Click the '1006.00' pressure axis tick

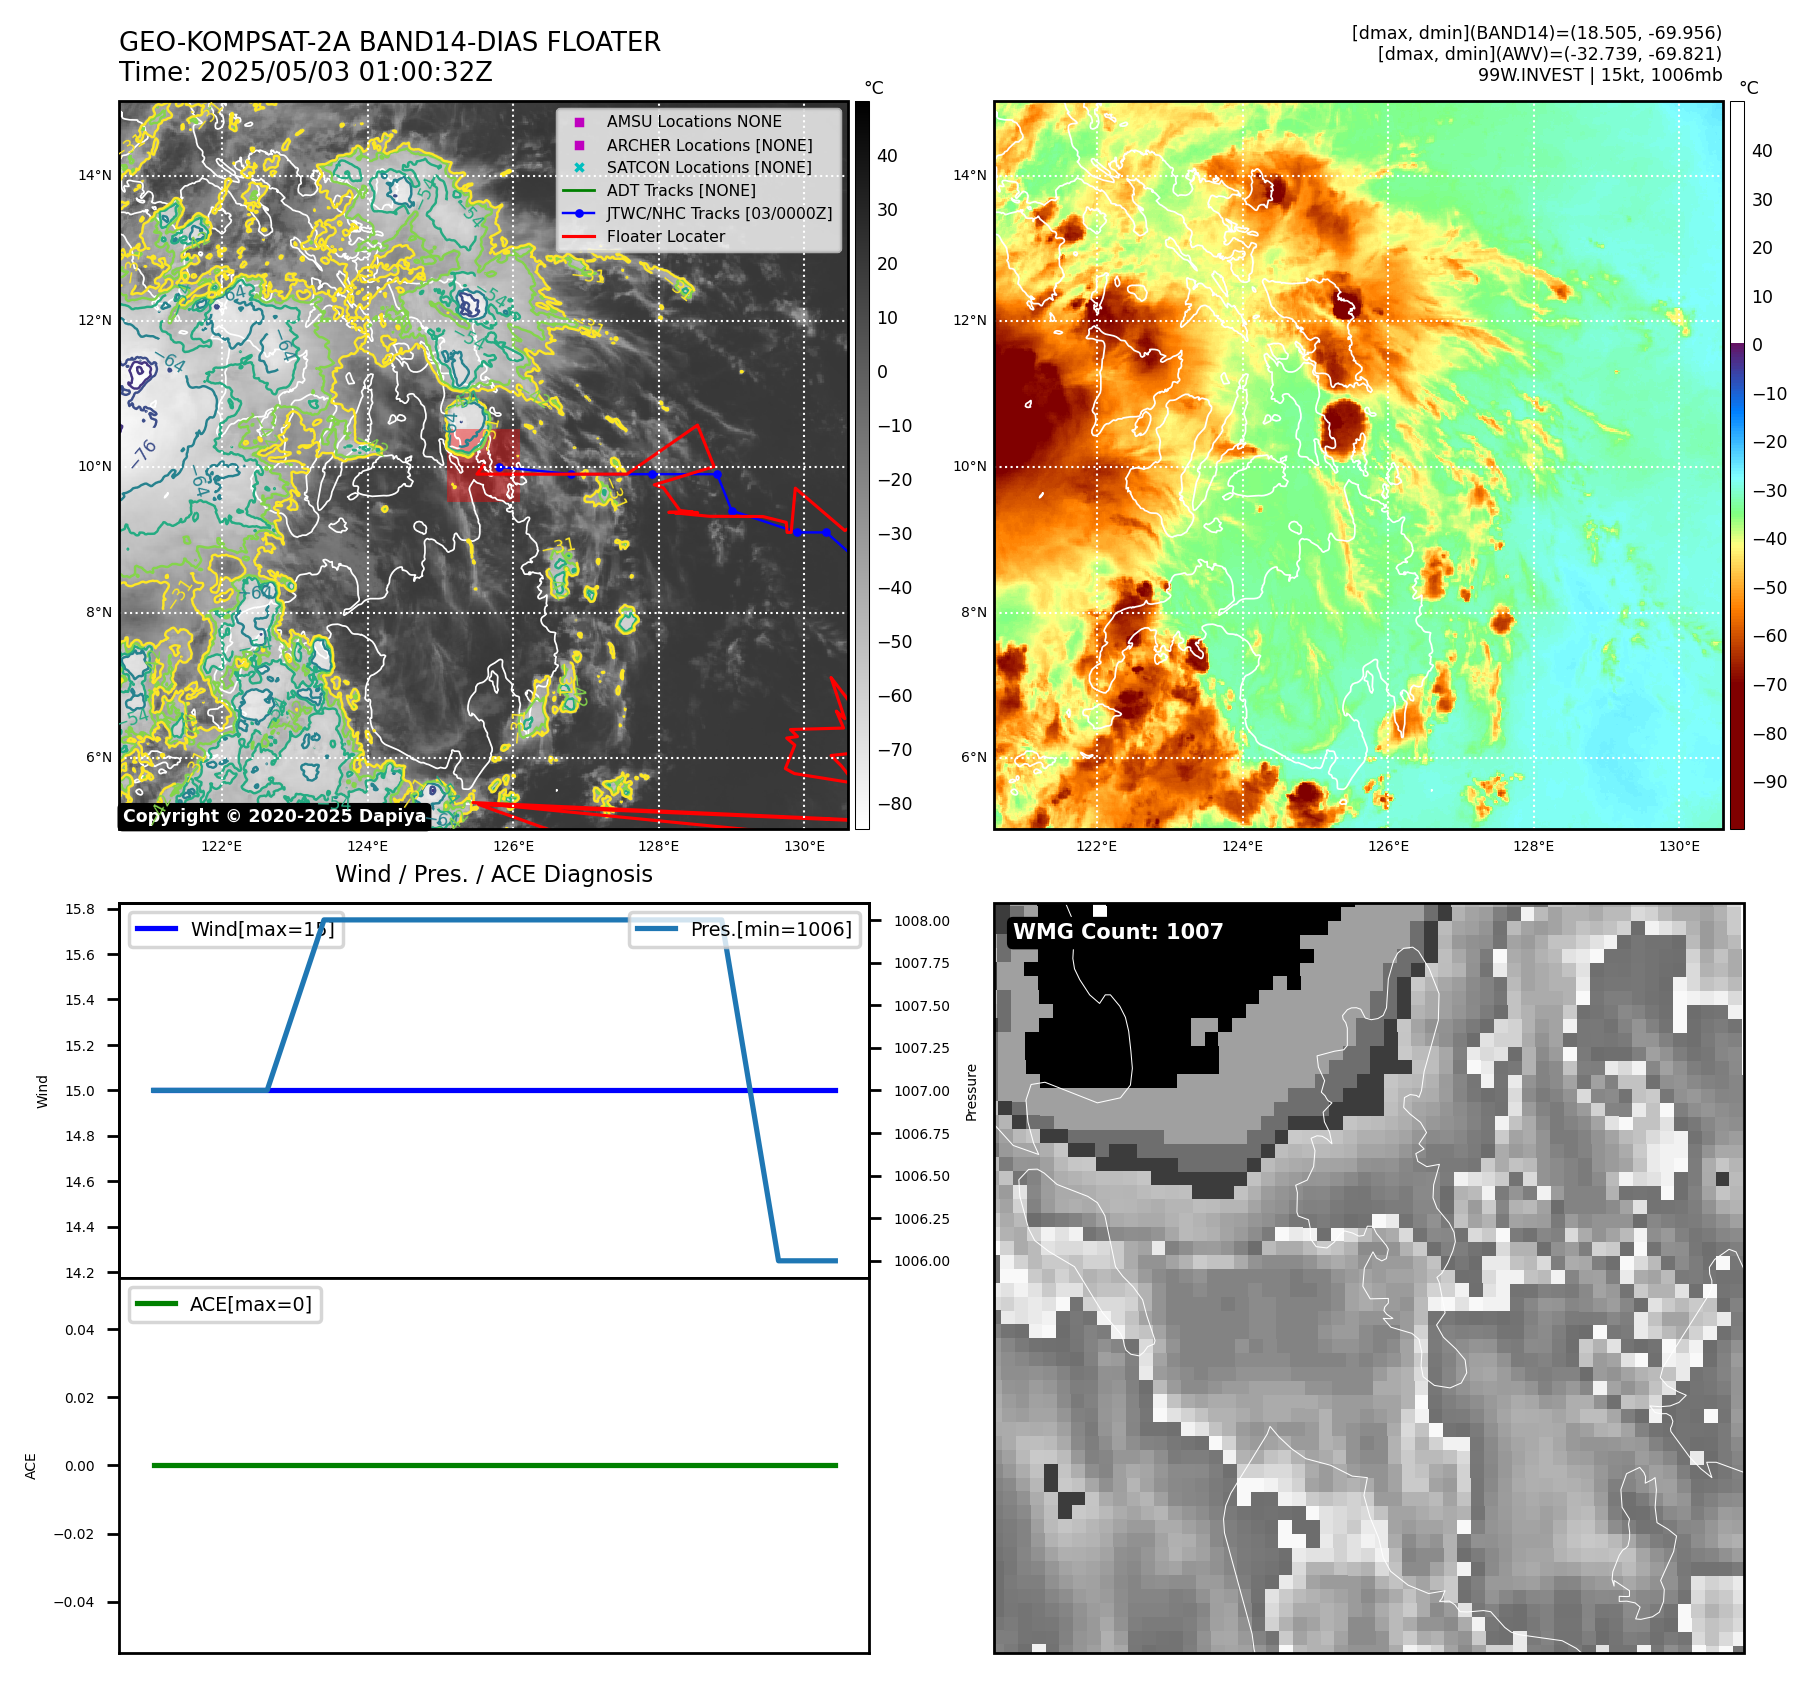(x=922, y=1261)
